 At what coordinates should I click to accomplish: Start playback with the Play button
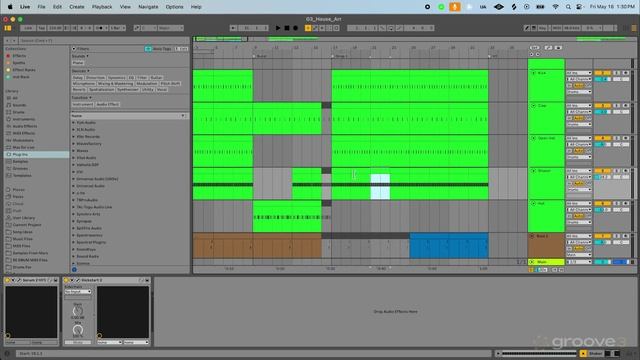click(278, 28)
